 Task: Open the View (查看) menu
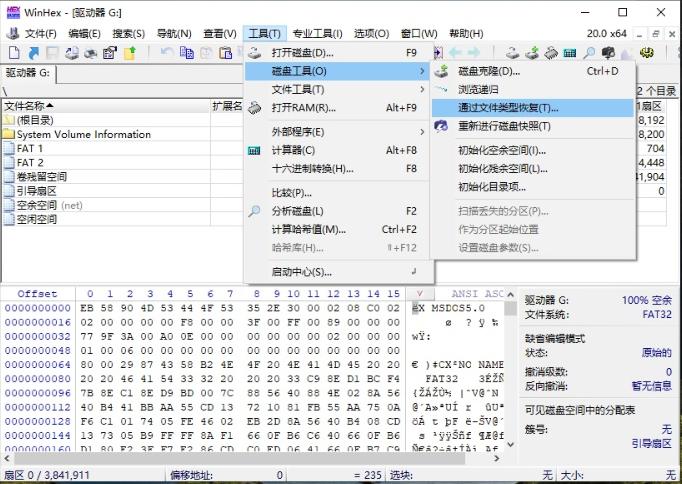pos(220,33)
